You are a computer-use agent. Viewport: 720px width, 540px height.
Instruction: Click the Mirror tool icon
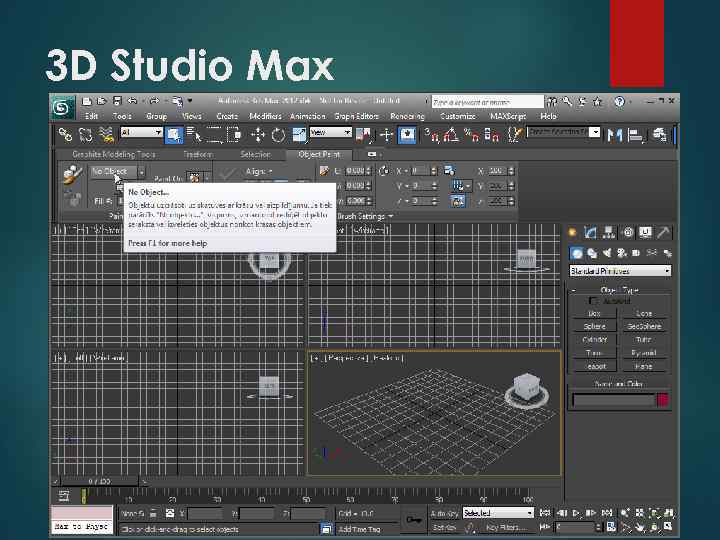pyautogui.click(x=614, y=135)
